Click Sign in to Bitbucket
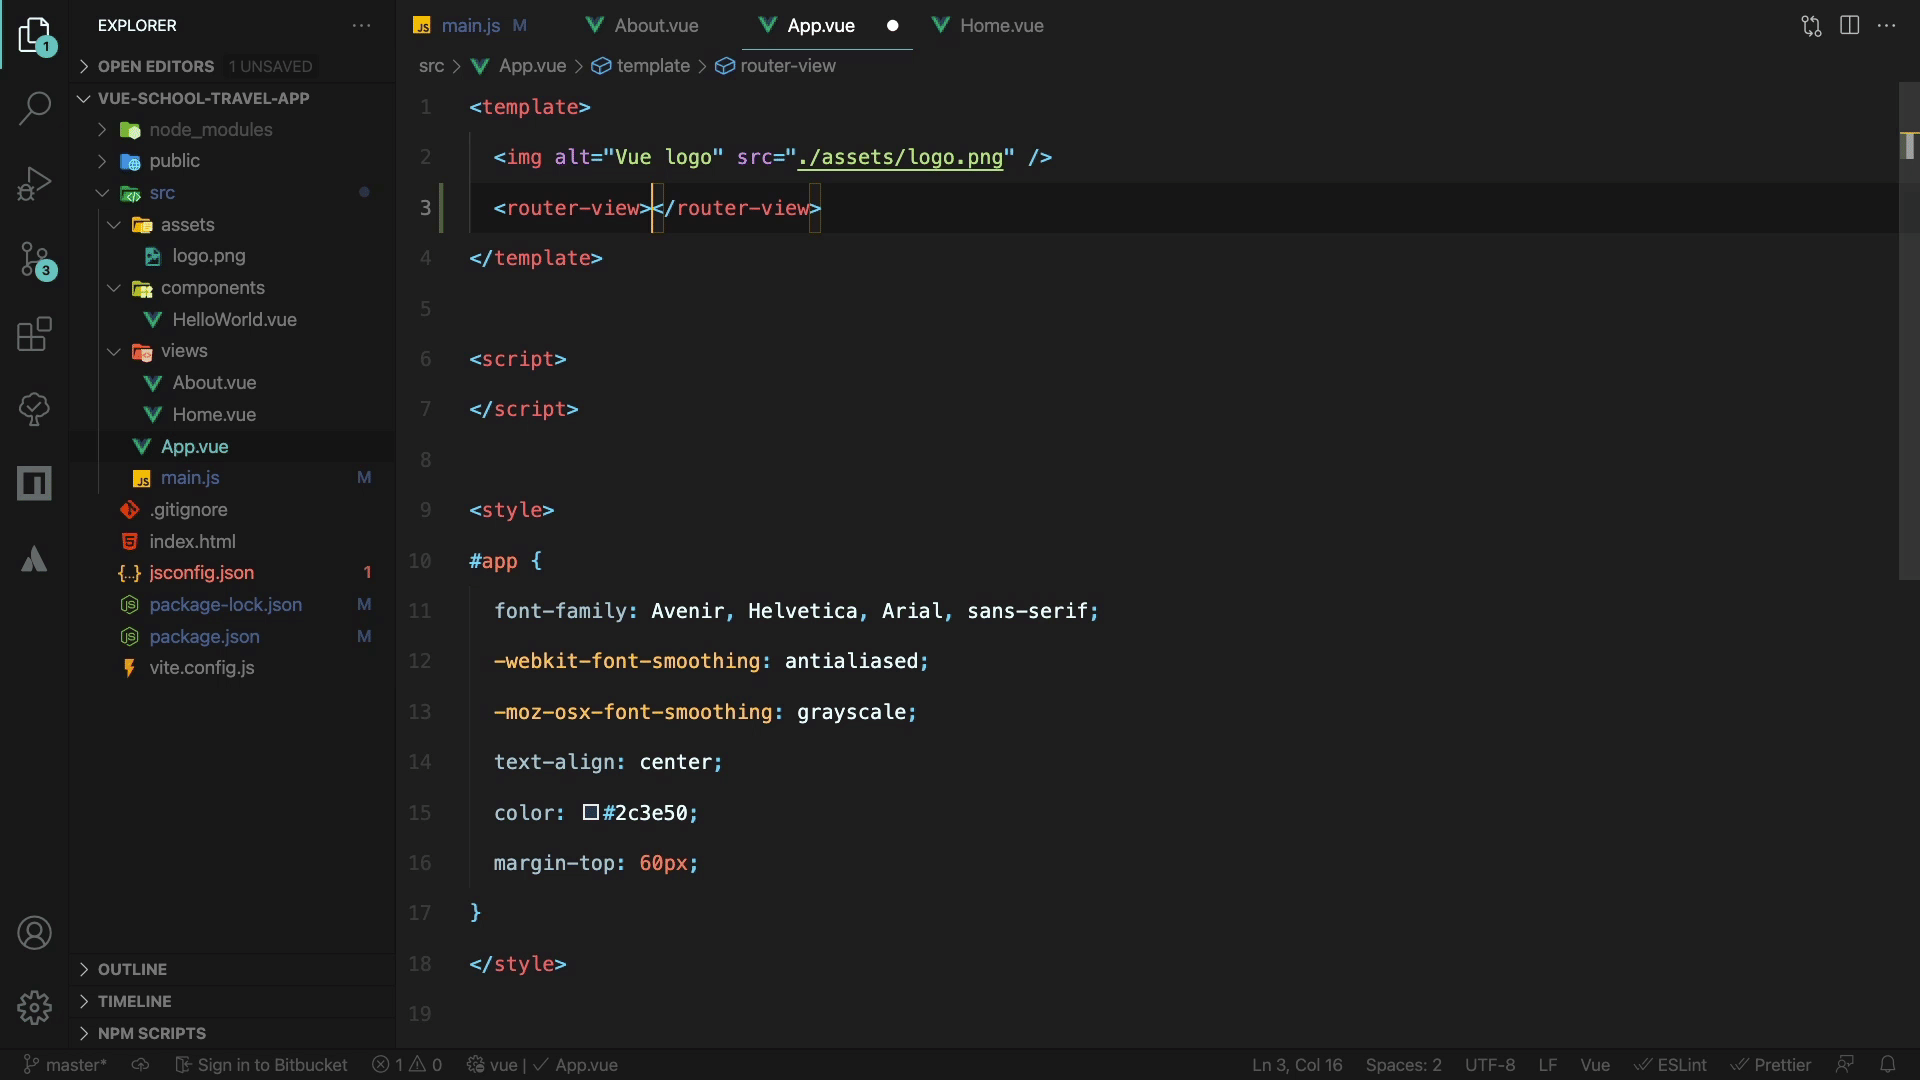This screenshot has height=1080, width=1920. click(x=262, y=1065)
